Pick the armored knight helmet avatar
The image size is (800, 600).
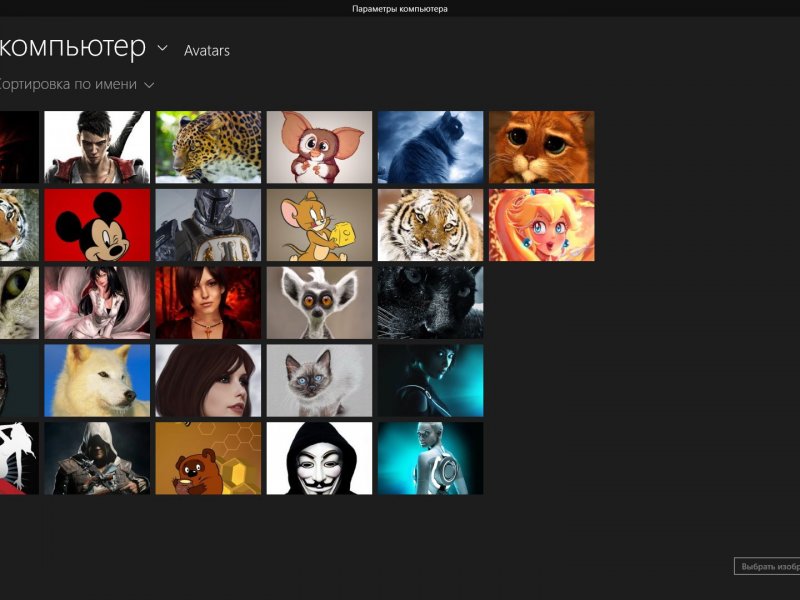[x=208, y=225]
